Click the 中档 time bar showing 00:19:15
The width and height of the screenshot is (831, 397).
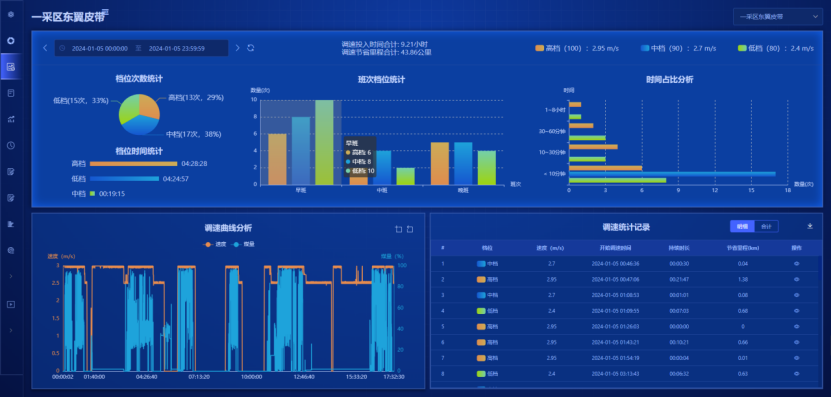click(92, 193)
